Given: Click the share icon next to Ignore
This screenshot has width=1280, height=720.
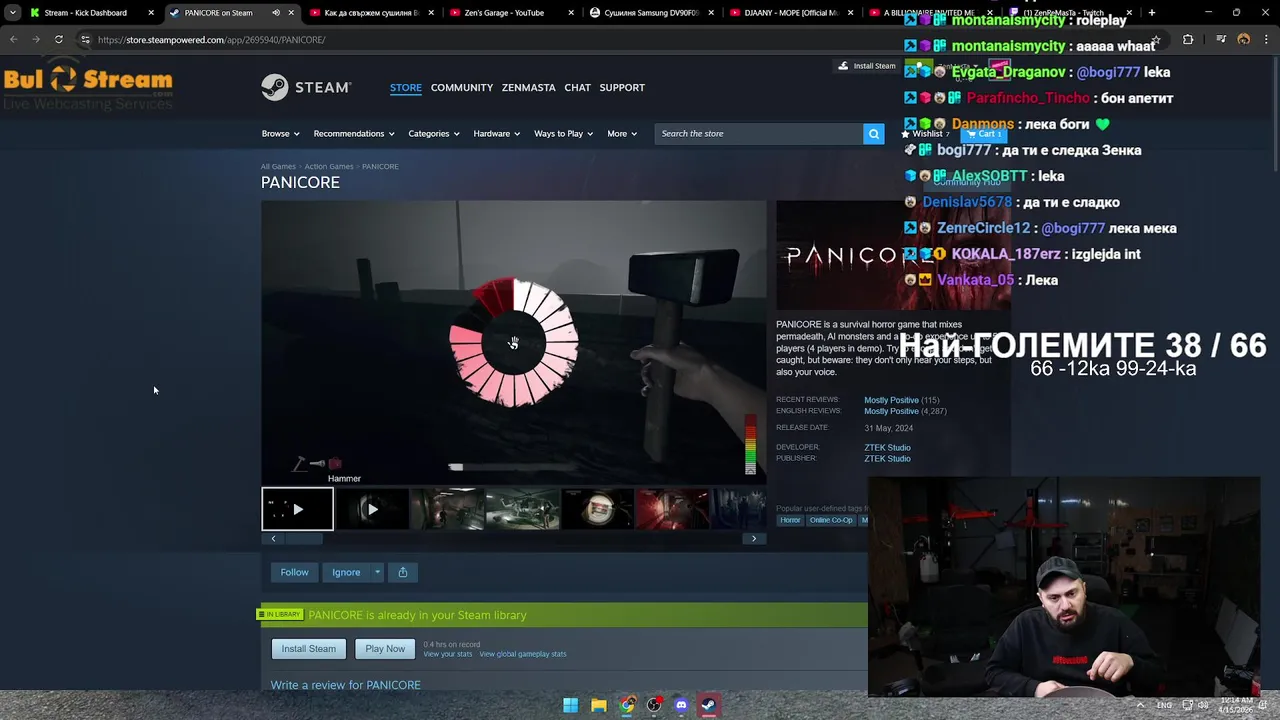Looking at the screenshot, I should (x=403, y=572).
